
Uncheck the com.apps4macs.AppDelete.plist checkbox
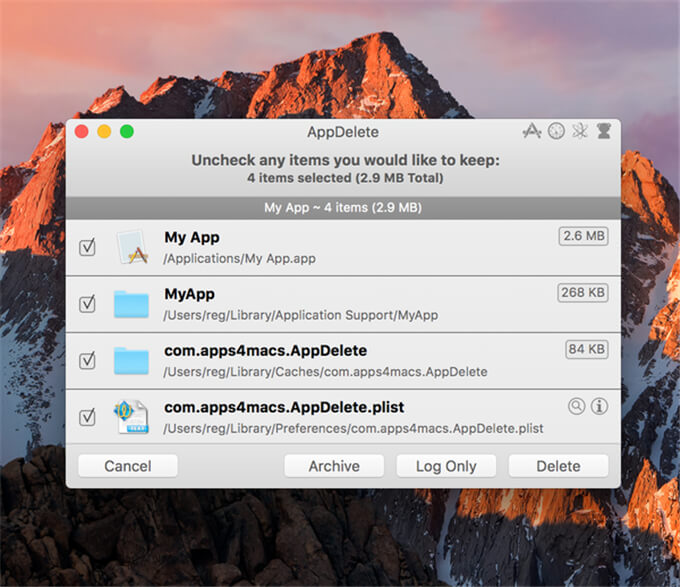(x=87, y=417)
